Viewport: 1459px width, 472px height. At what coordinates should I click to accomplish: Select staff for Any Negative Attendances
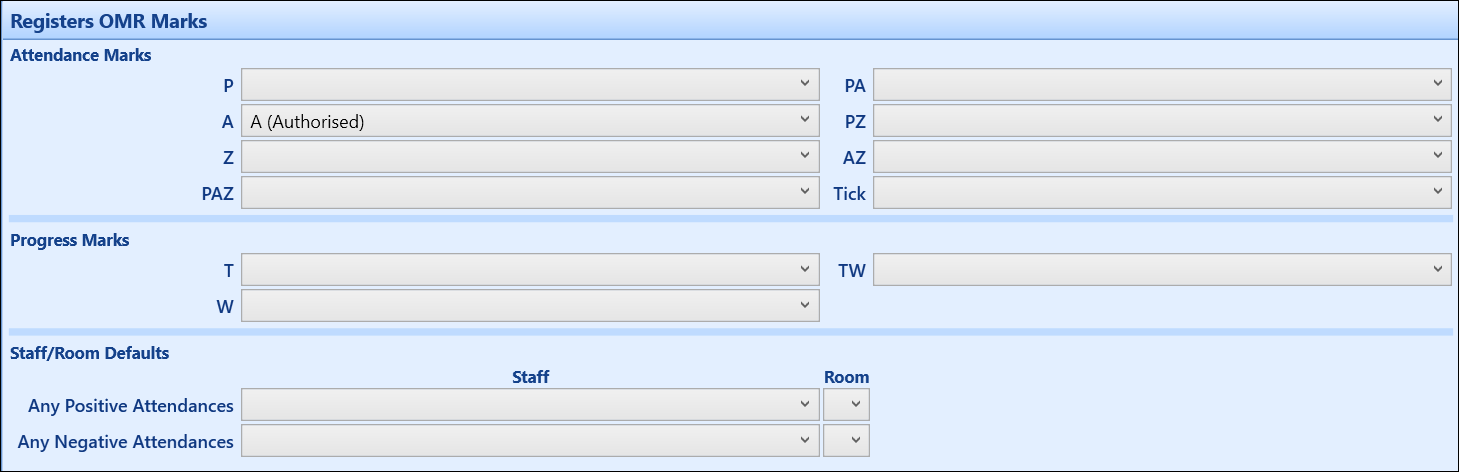pyautogui.click(x=530, y=441)
